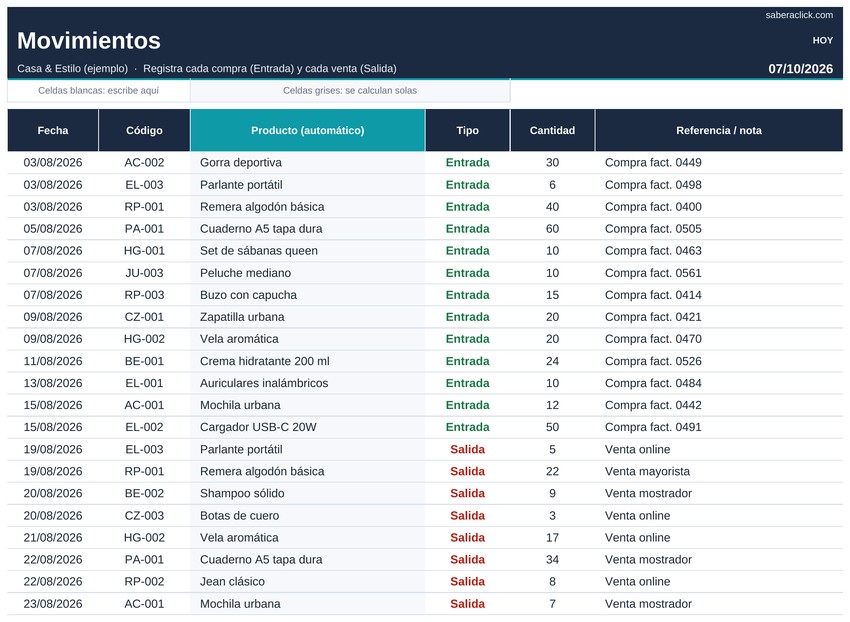The height and width of the screenshot is (622, 850).
Task: Select date cell 11/08/2026
Action: point(53,361)
